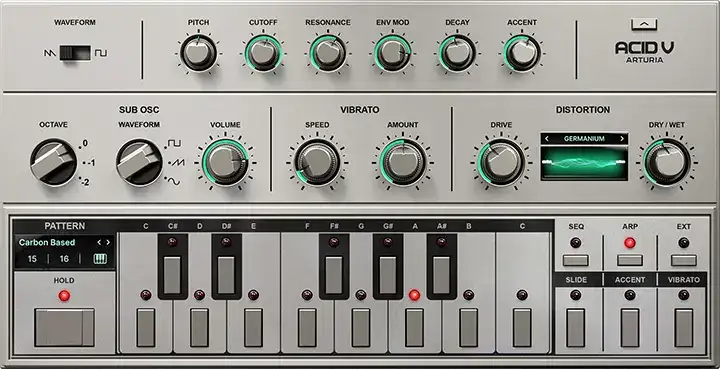Click pattern number 16
The width and height of the screenshot is (720, 369).
pos(64,259)
